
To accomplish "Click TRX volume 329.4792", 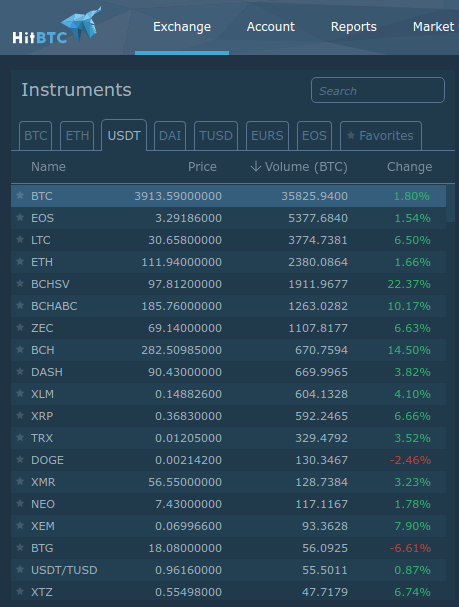I will (x=321, y=438).
